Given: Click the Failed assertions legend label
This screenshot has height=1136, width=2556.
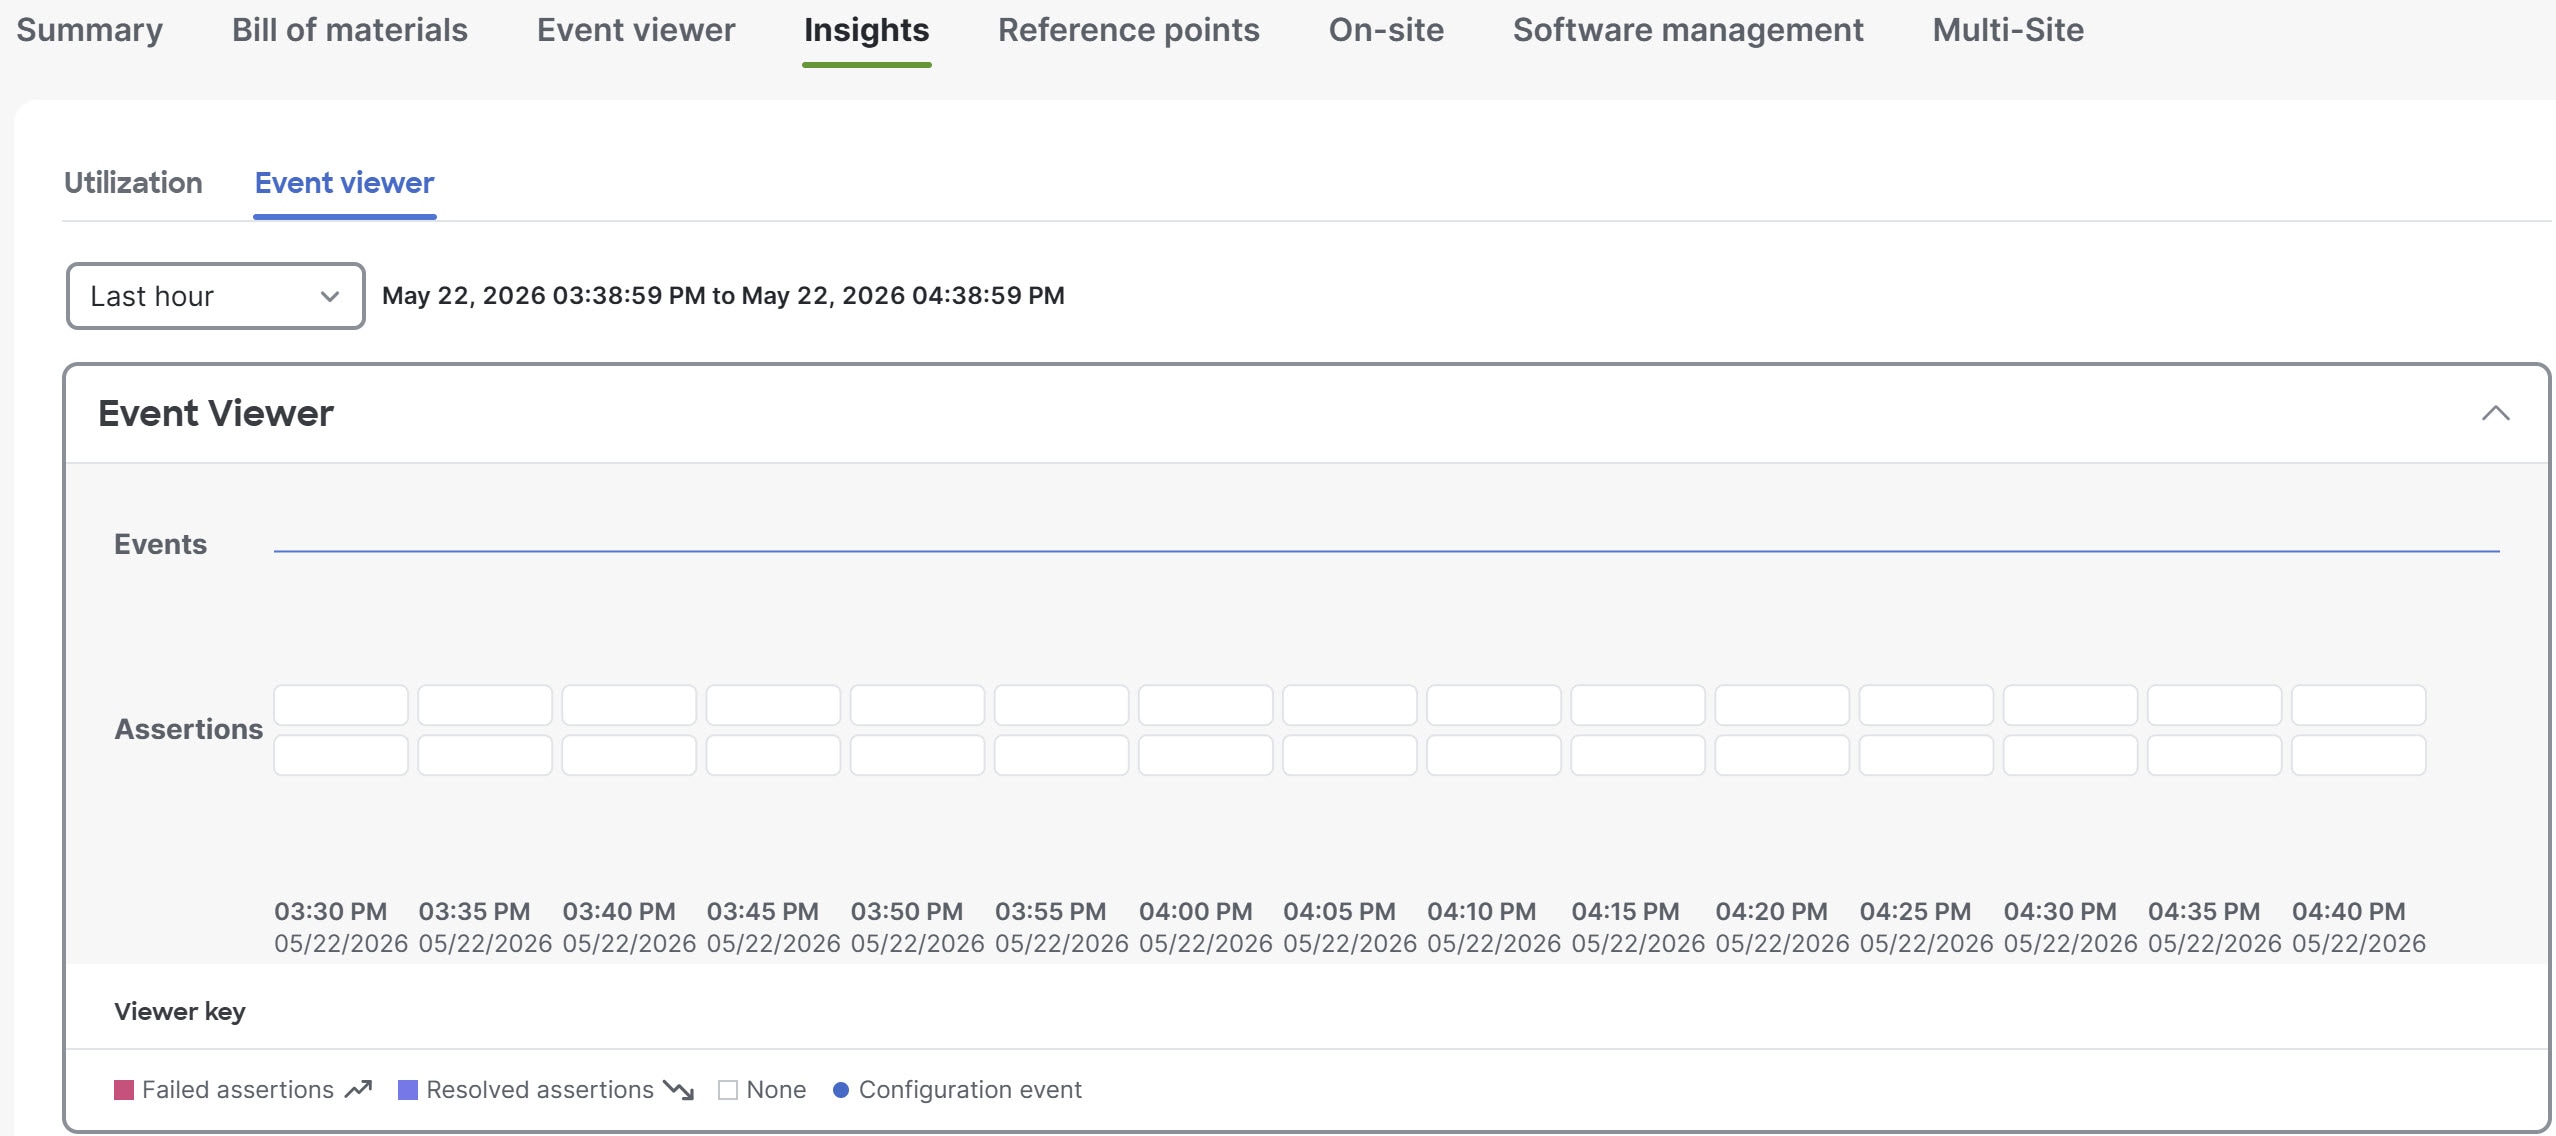Looking at the screenshot, I should 238,1090.
